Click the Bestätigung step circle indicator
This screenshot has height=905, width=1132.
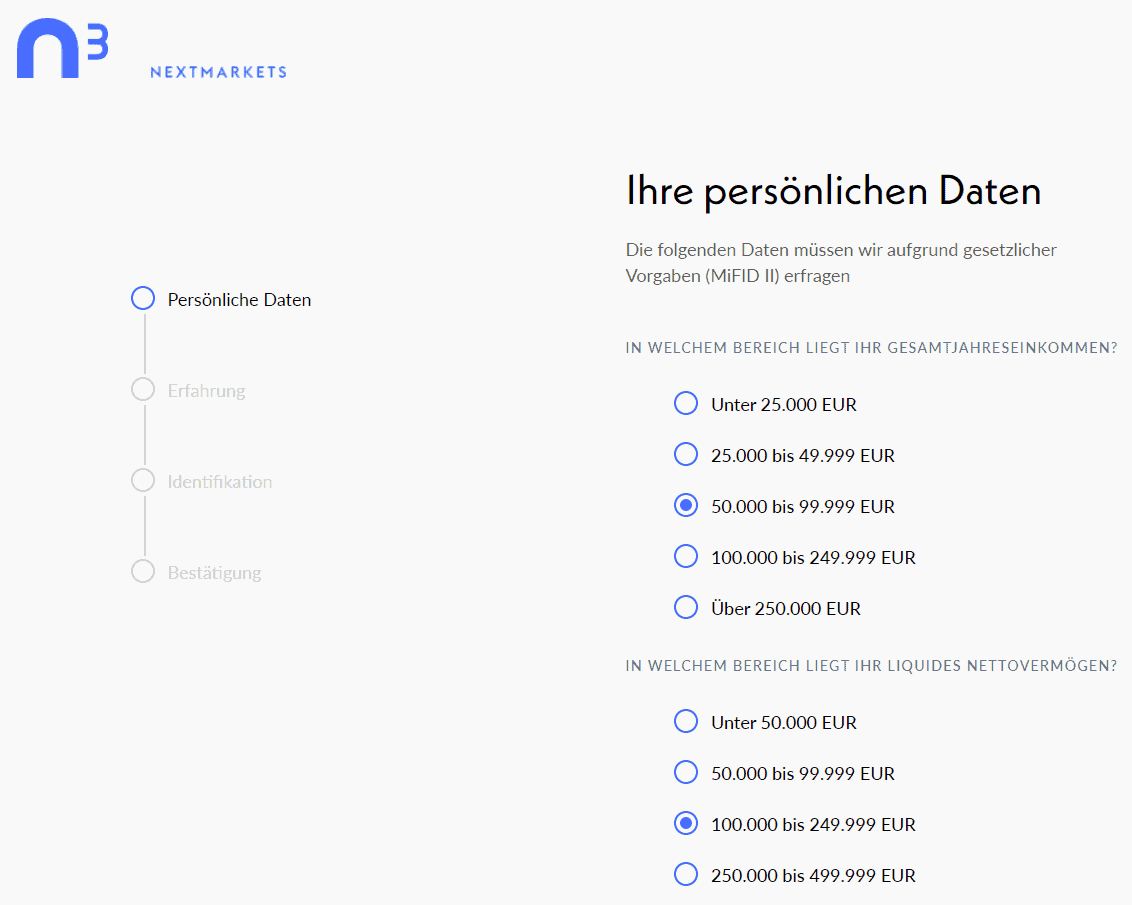tap(143, 572)
